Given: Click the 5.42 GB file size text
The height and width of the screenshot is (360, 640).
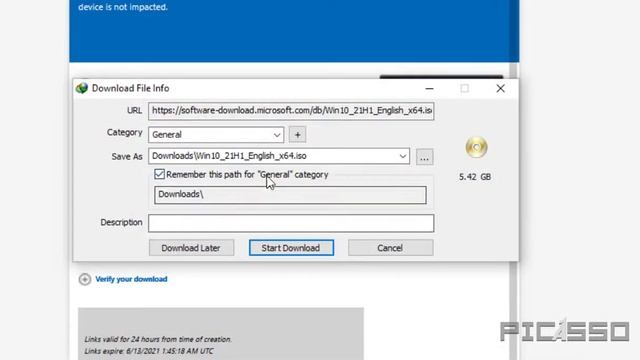Looking at the screenshot, I should 475,177.
